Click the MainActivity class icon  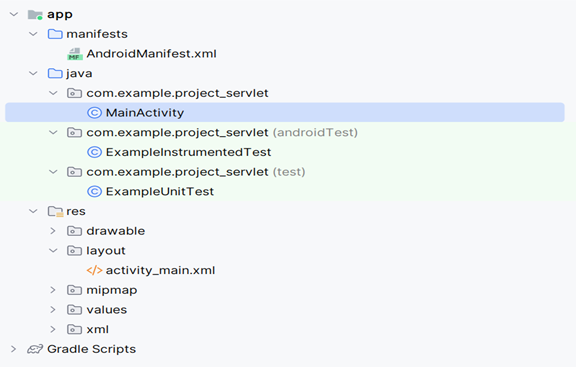[x=94, y=113]
